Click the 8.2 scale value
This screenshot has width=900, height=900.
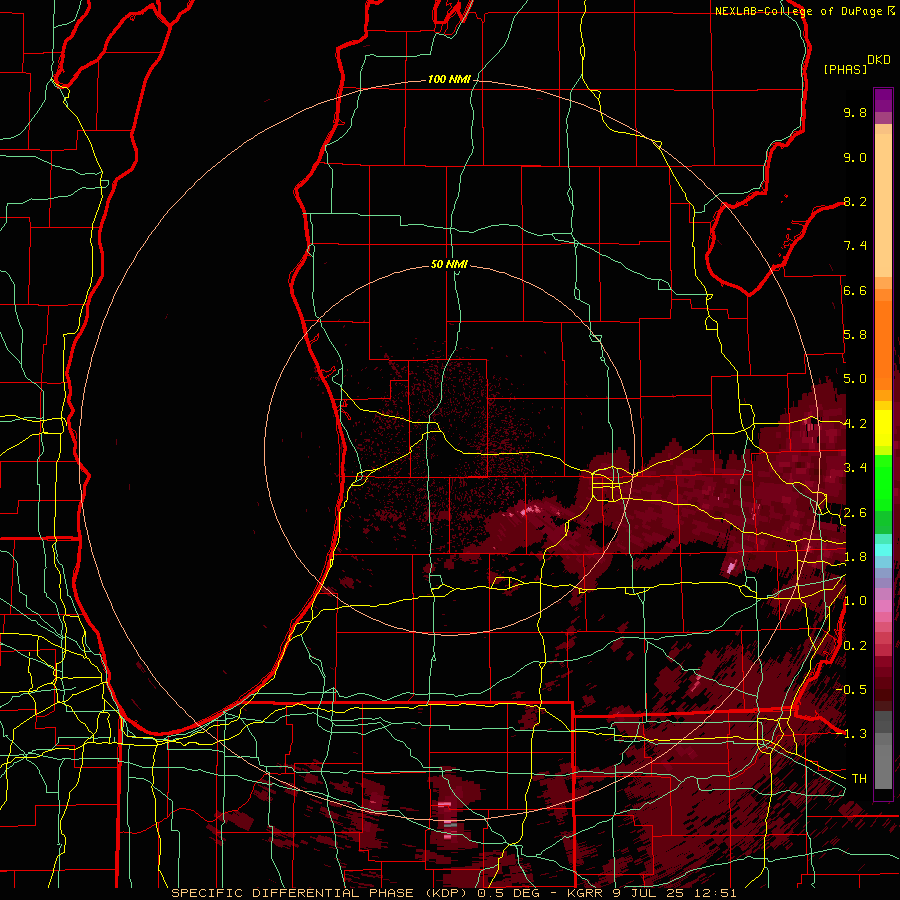[x=855, y=201]
